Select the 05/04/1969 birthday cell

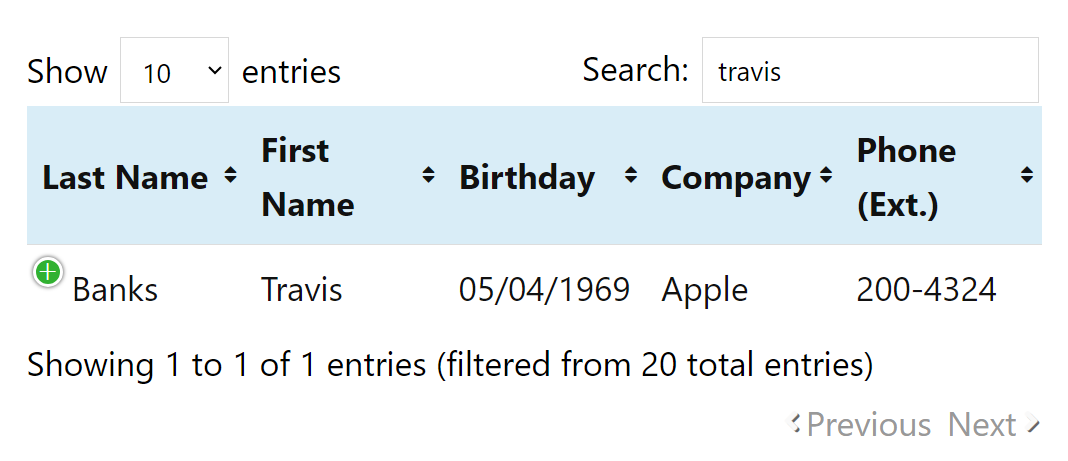point(544,289)
